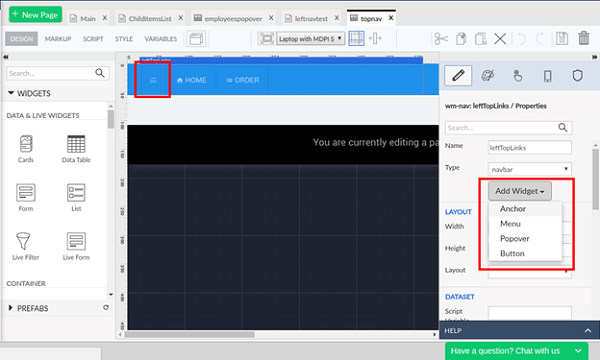Click the save floppy disk icon

(562, 39)
